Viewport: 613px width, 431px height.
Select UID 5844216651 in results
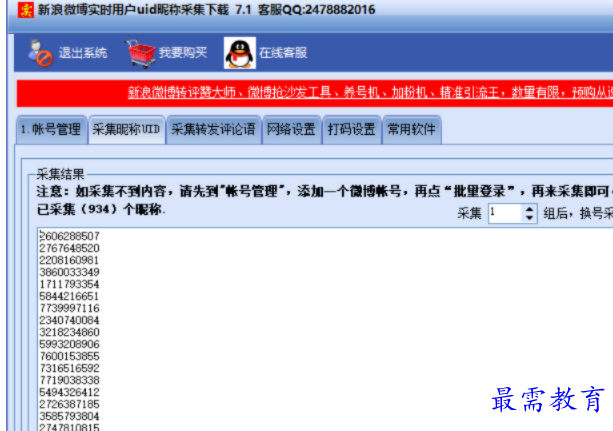(69, 296)
